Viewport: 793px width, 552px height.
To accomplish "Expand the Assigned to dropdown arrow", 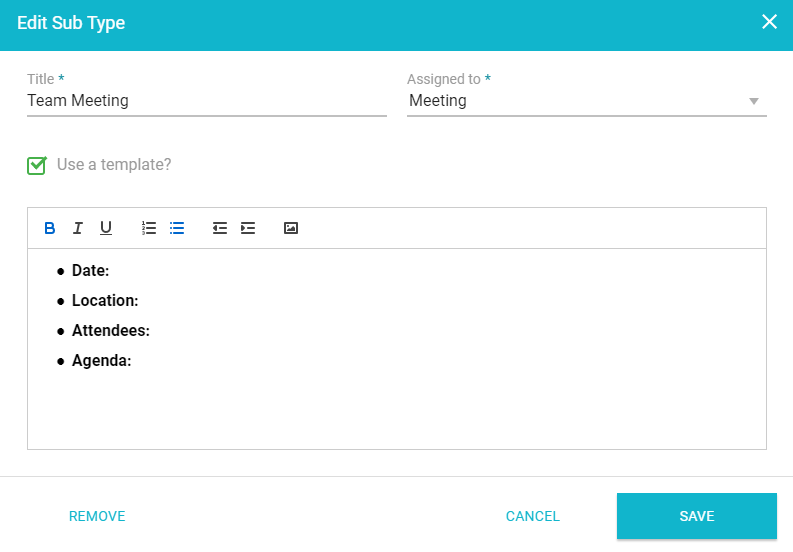I will pyautogui.click(x=754, y=101).
